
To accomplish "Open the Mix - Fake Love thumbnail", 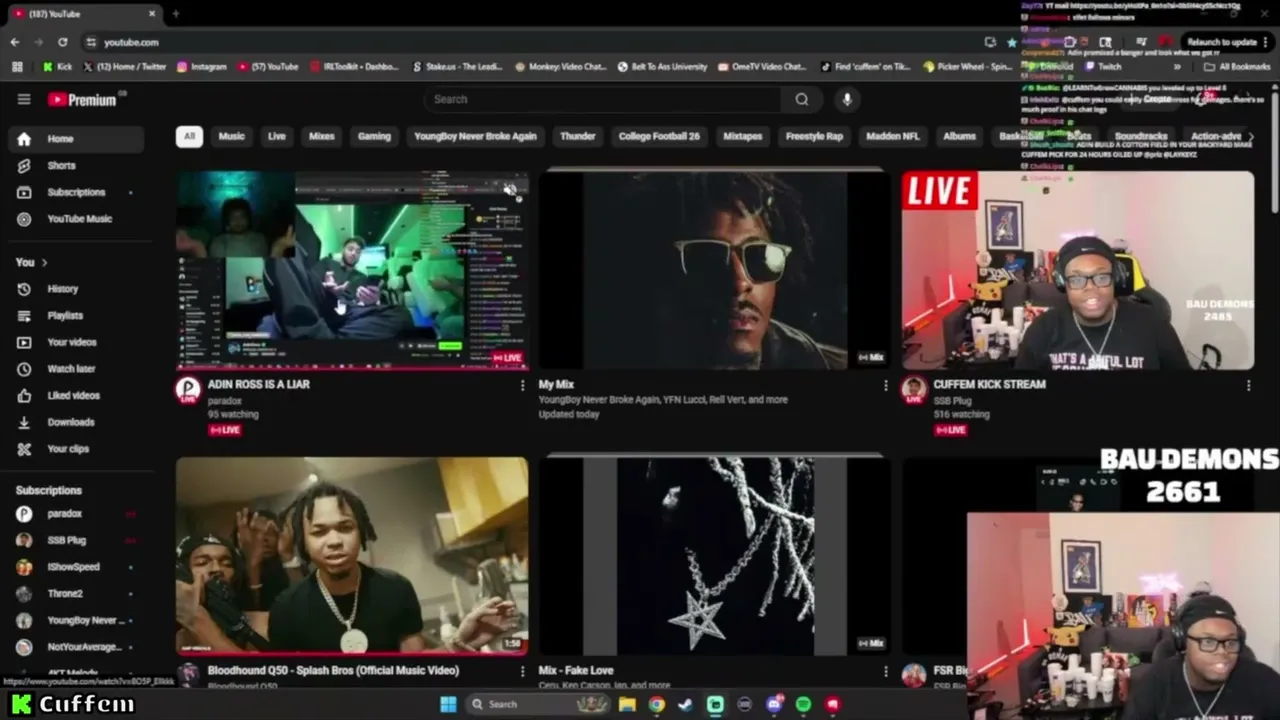I will pos(714,556).
